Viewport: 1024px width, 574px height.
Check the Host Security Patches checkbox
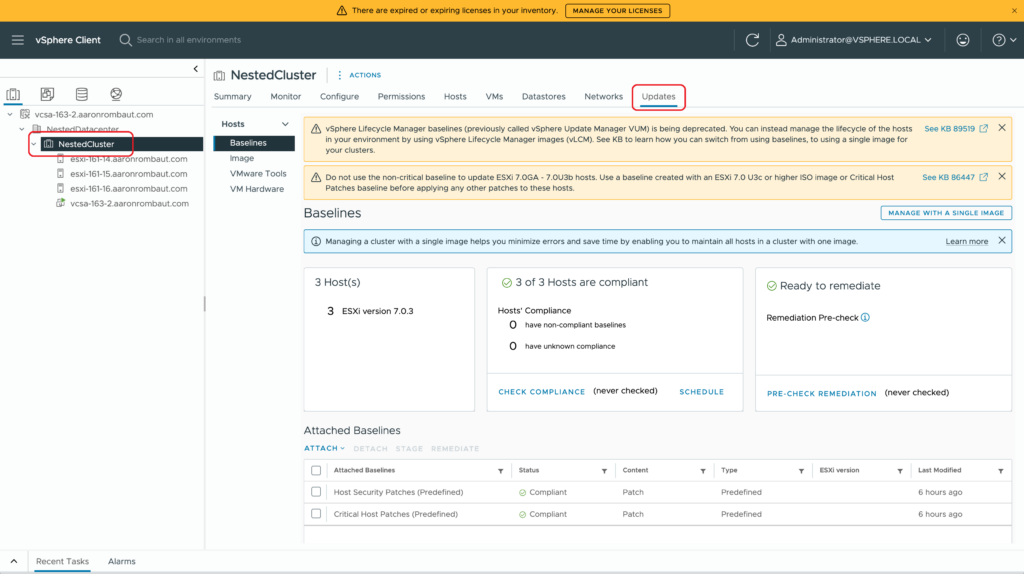316,492
